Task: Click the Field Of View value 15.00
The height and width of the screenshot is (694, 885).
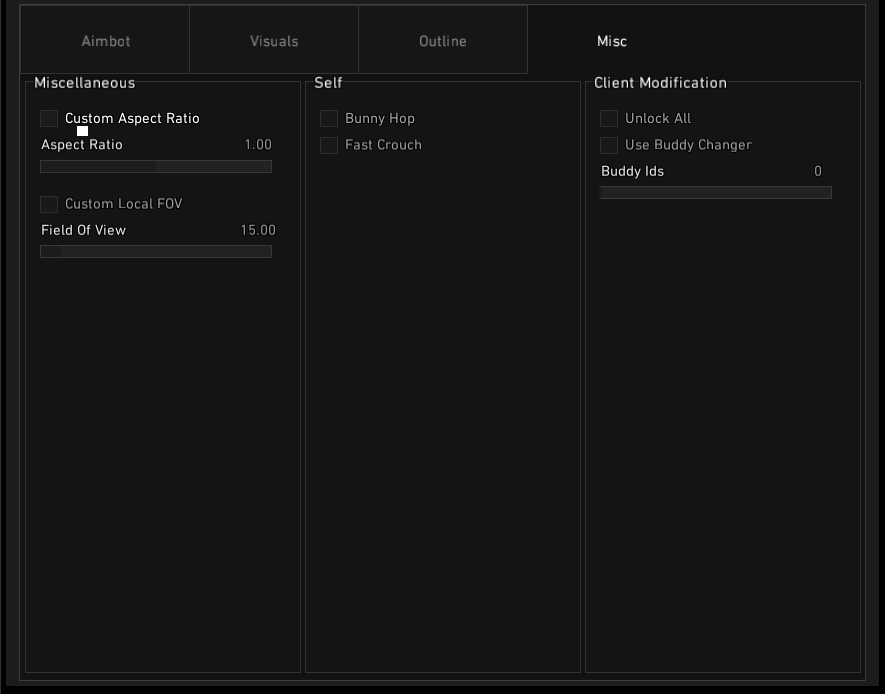Action: click(x=257, y=230)
